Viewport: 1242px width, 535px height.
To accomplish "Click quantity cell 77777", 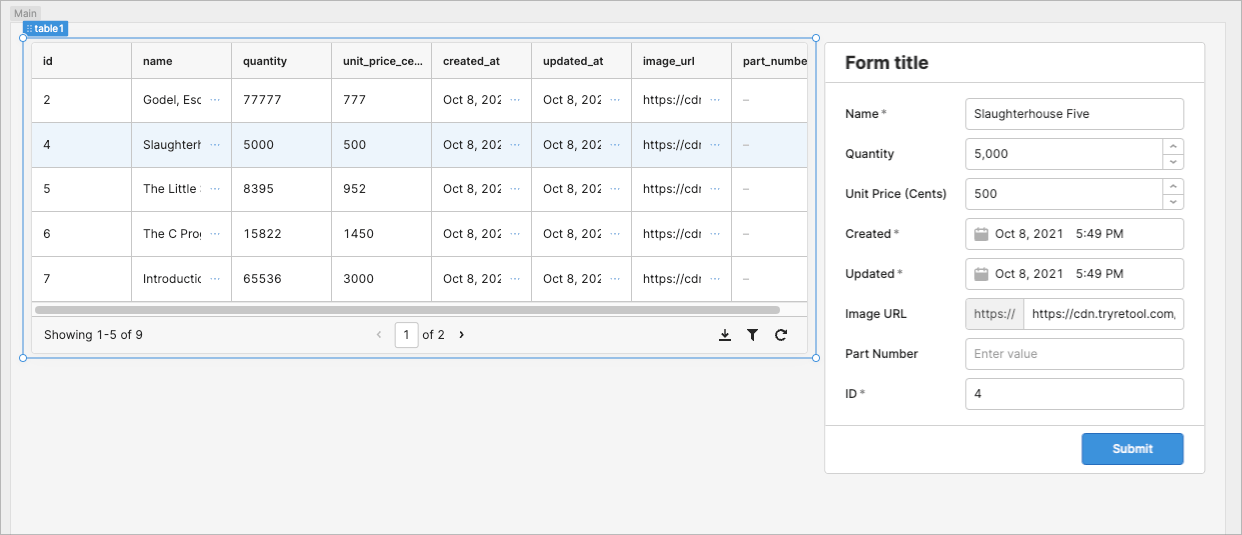I will point(281,100).
